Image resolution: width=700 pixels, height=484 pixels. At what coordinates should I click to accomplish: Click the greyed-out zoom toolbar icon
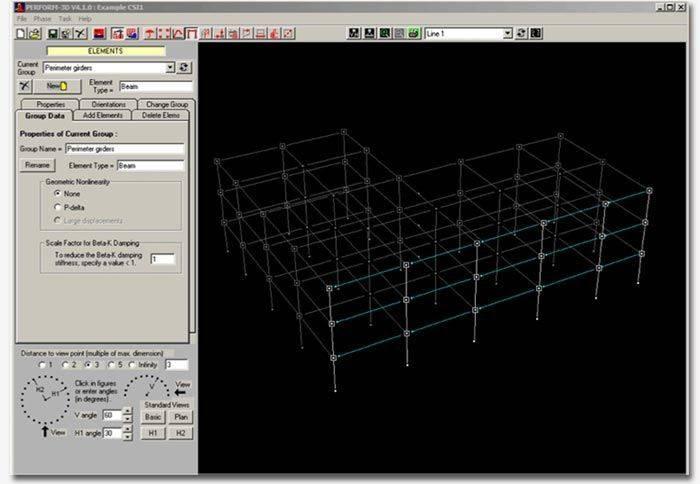[399, 33]
